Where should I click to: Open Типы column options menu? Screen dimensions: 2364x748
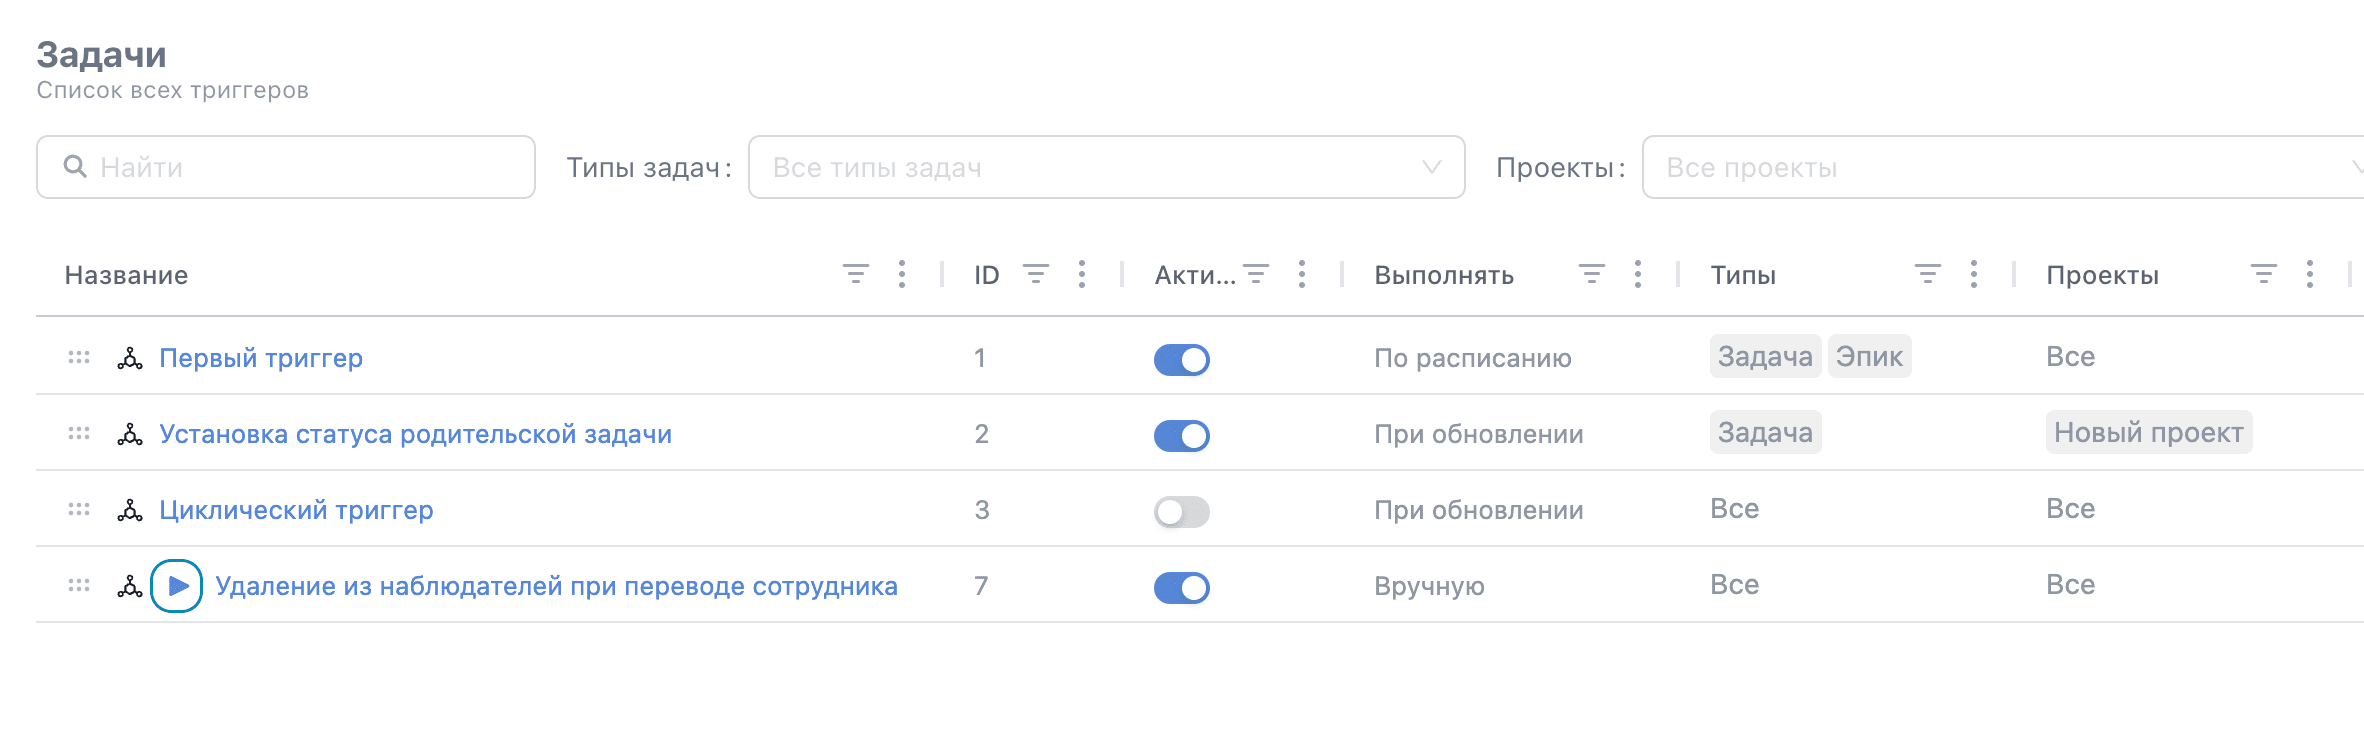(1974, 274)
